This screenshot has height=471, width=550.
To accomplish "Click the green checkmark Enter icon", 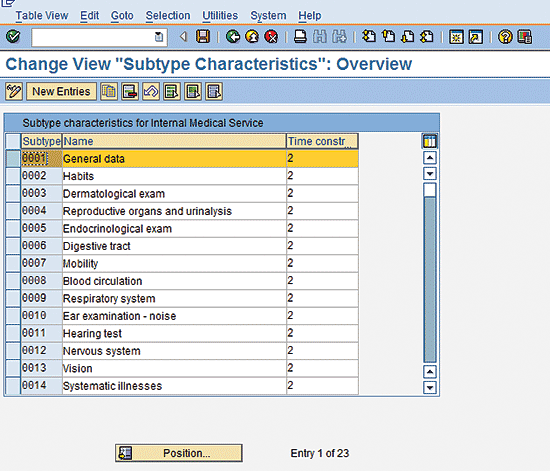I will point(13,36).
